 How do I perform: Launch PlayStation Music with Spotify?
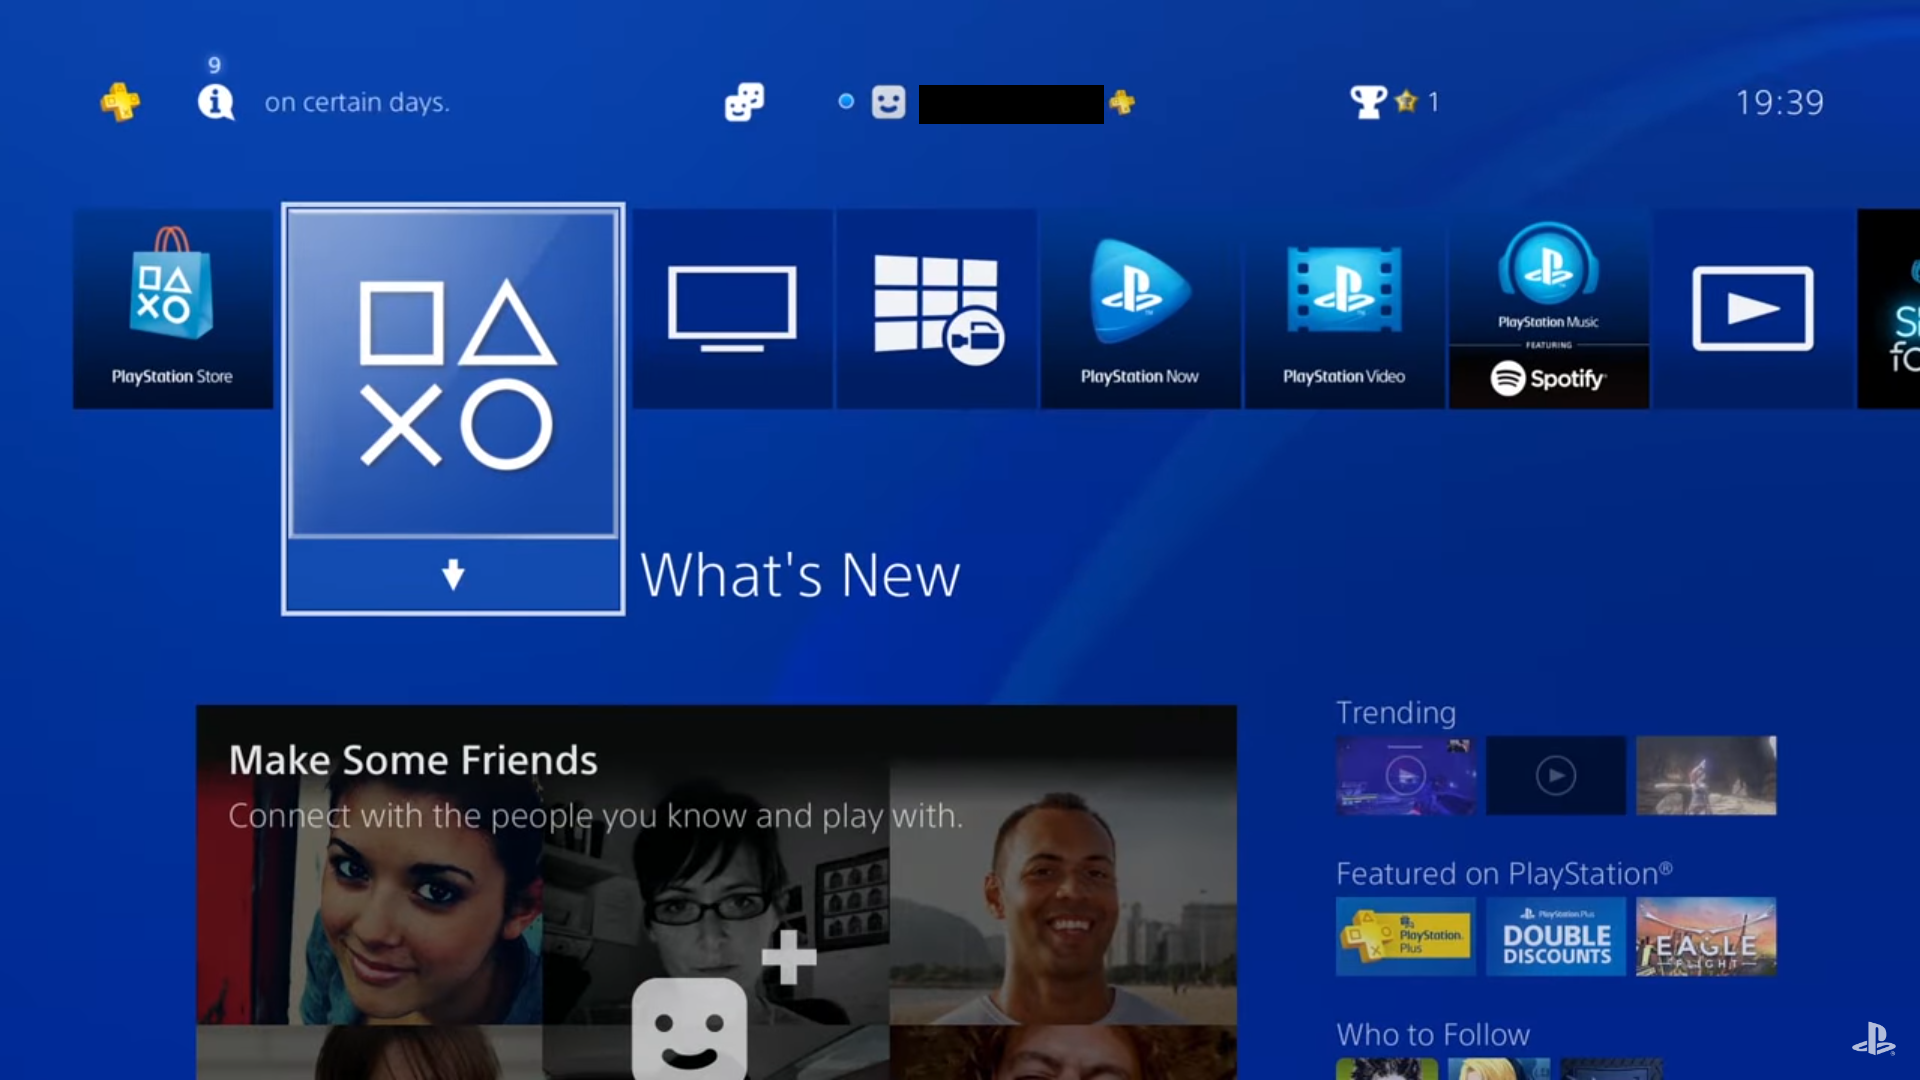click(1548, 309)
